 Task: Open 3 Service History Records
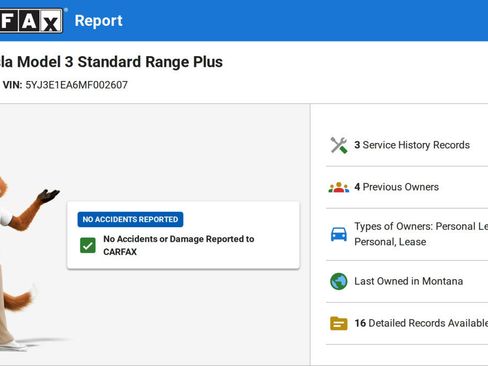412,145
